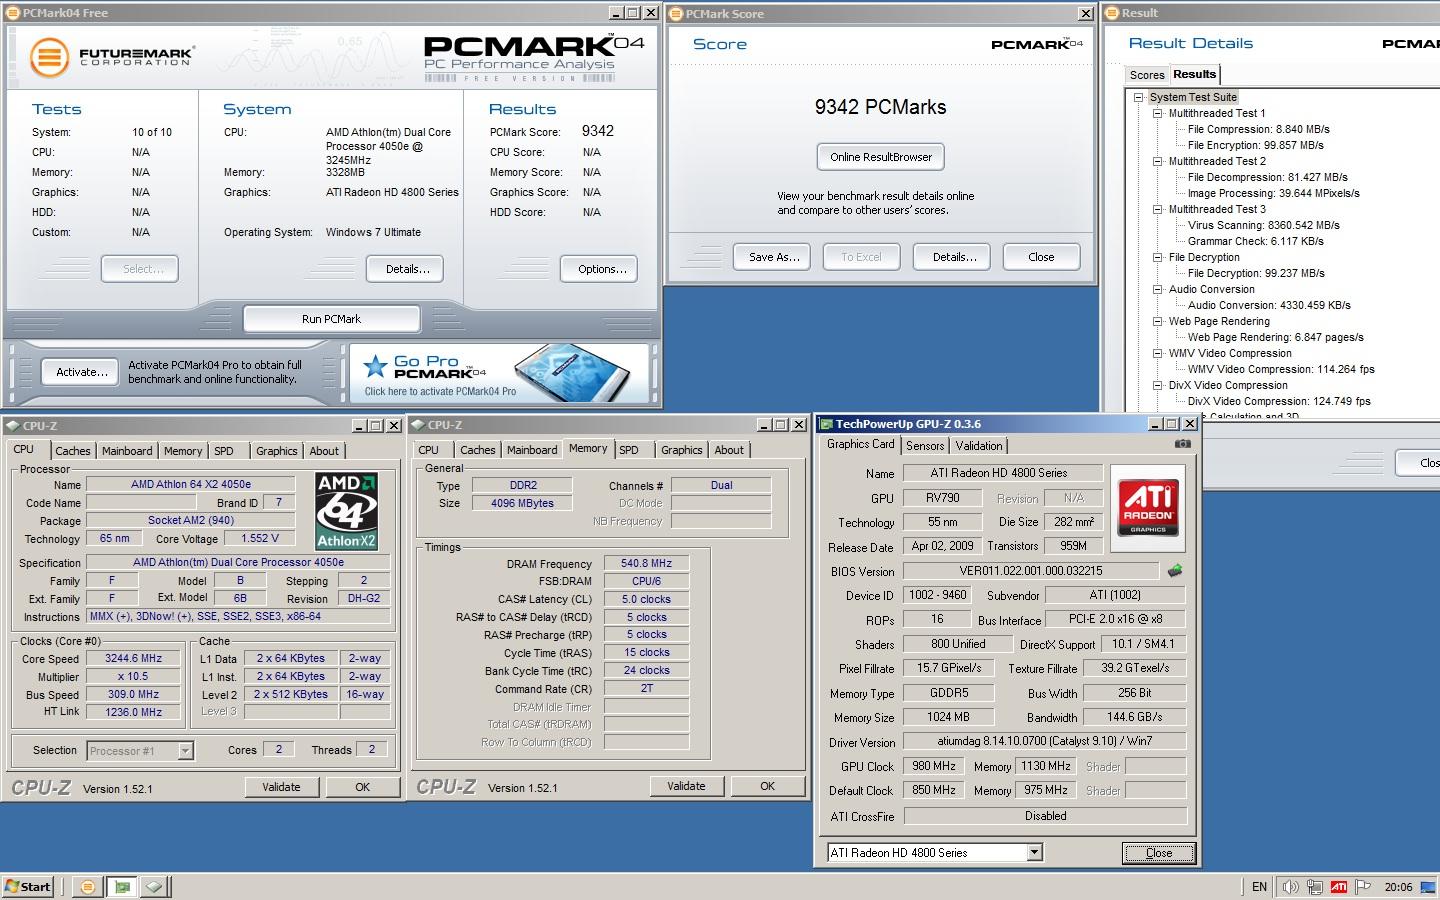Click the Online ResultBrowser button
Image resolution: width=1440 pixels, height=900 pixels.
click(x=880, y=157)
